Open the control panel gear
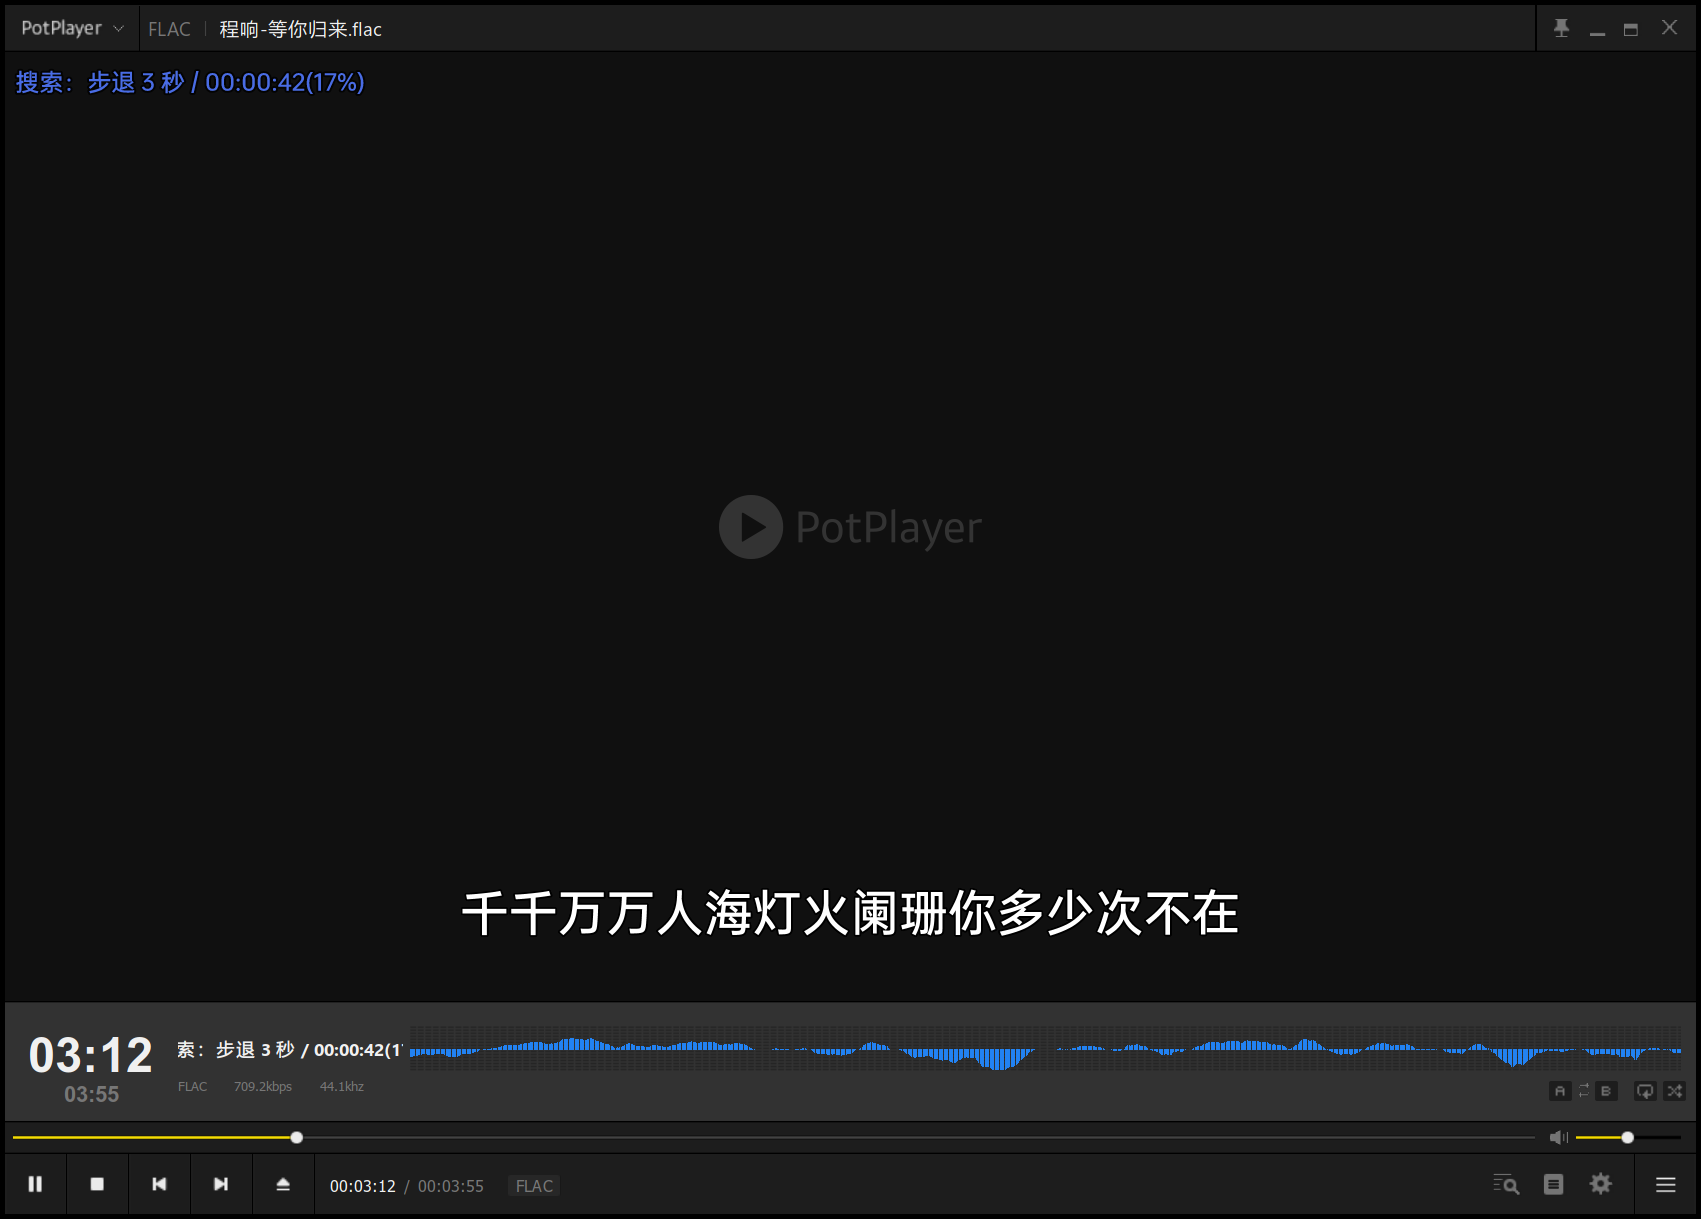 coord(1601,1184)
